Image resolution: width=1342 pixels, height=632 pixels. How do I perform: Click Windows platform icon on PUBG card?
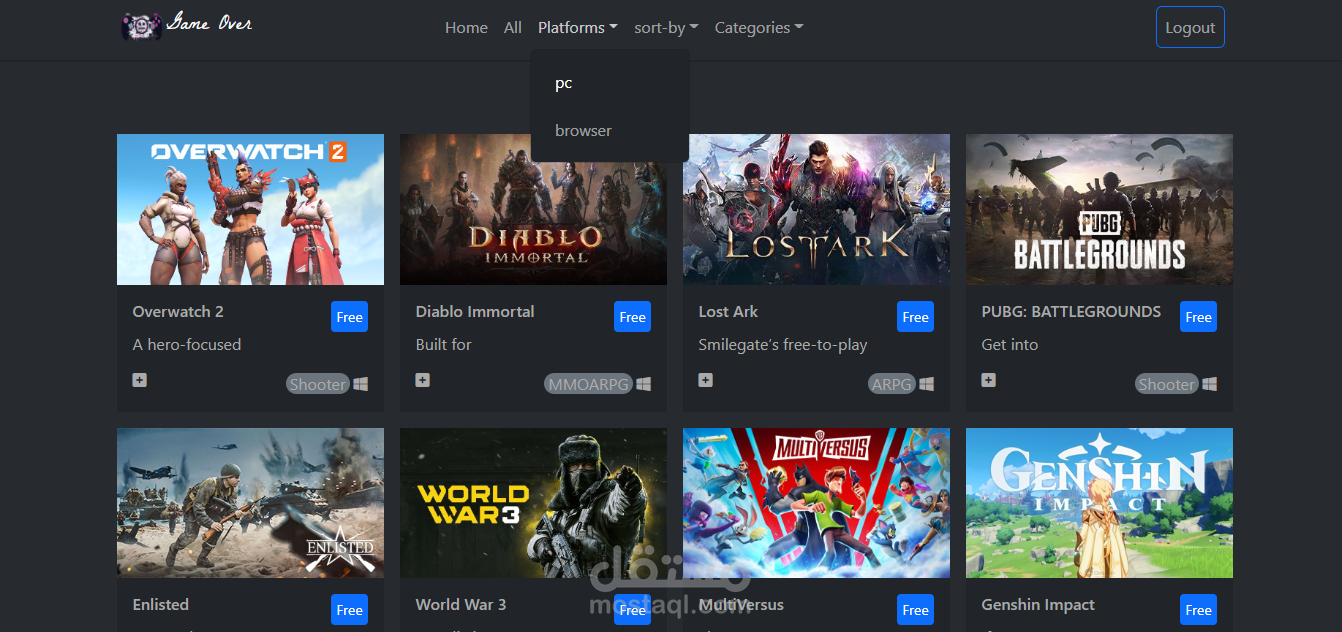coord(1210,384)
